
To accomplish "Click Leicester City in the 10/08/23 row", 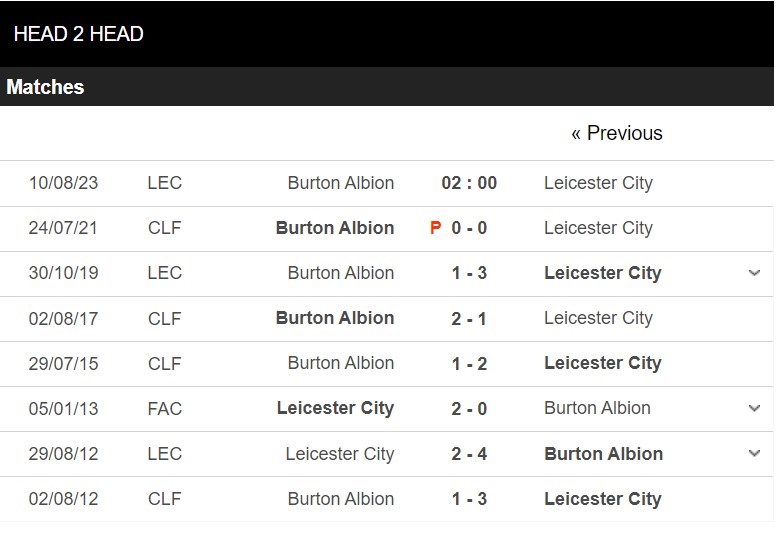I will (598, 183).
